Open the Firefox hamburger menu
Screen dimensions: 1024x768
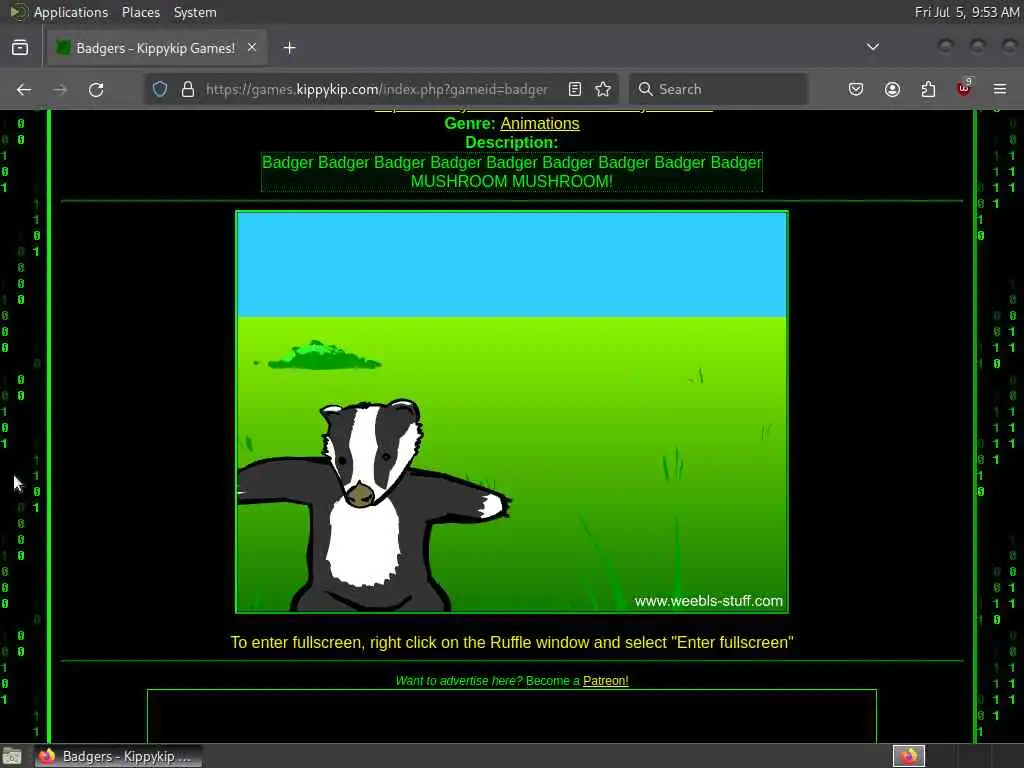tap(1000, 89)
